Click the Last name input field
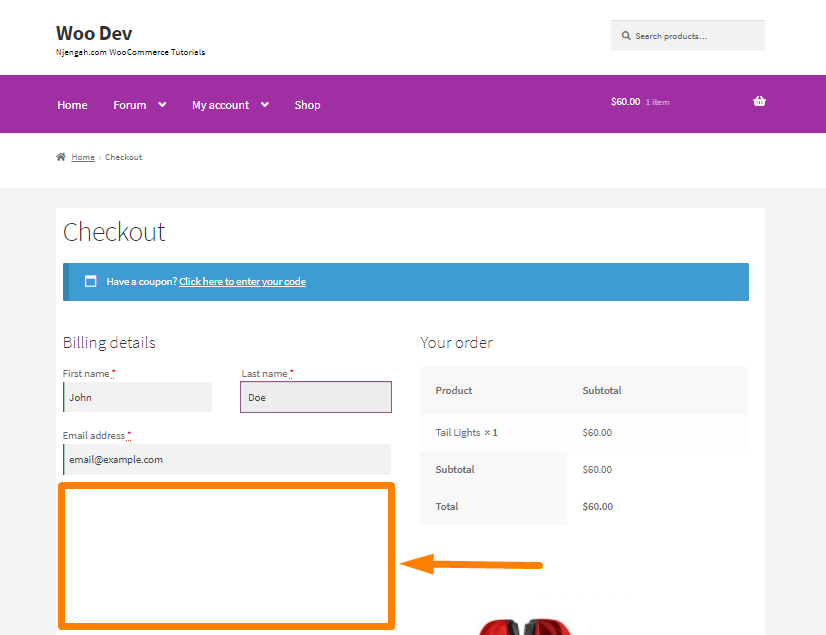The image size is (826, 635). (316, 397)
